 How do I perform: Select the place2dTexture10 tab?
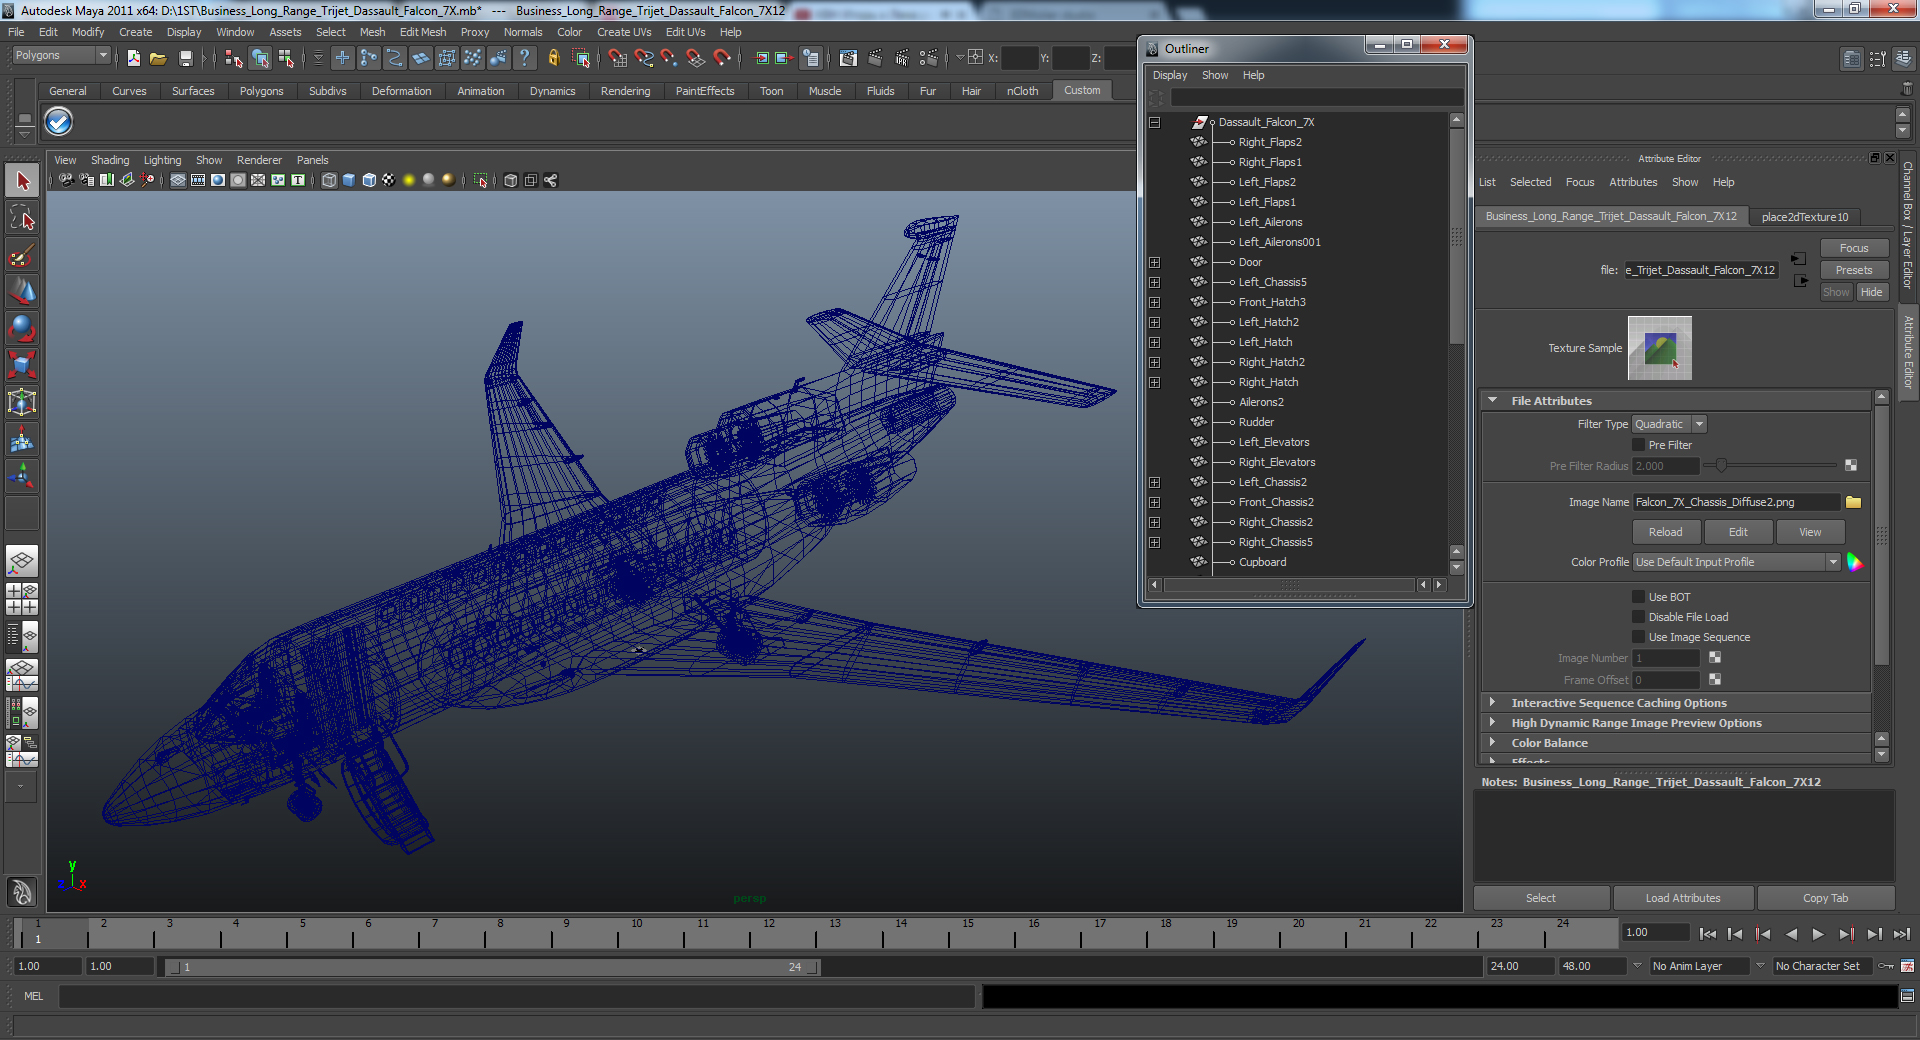[x=1805, y=217]
